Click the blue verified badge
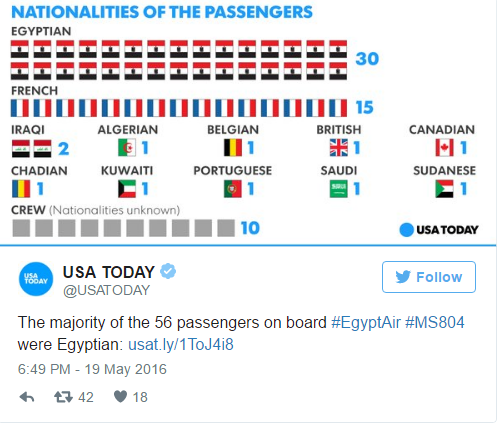This screenshot has width=498, height=423. click(x=168, y=271)
